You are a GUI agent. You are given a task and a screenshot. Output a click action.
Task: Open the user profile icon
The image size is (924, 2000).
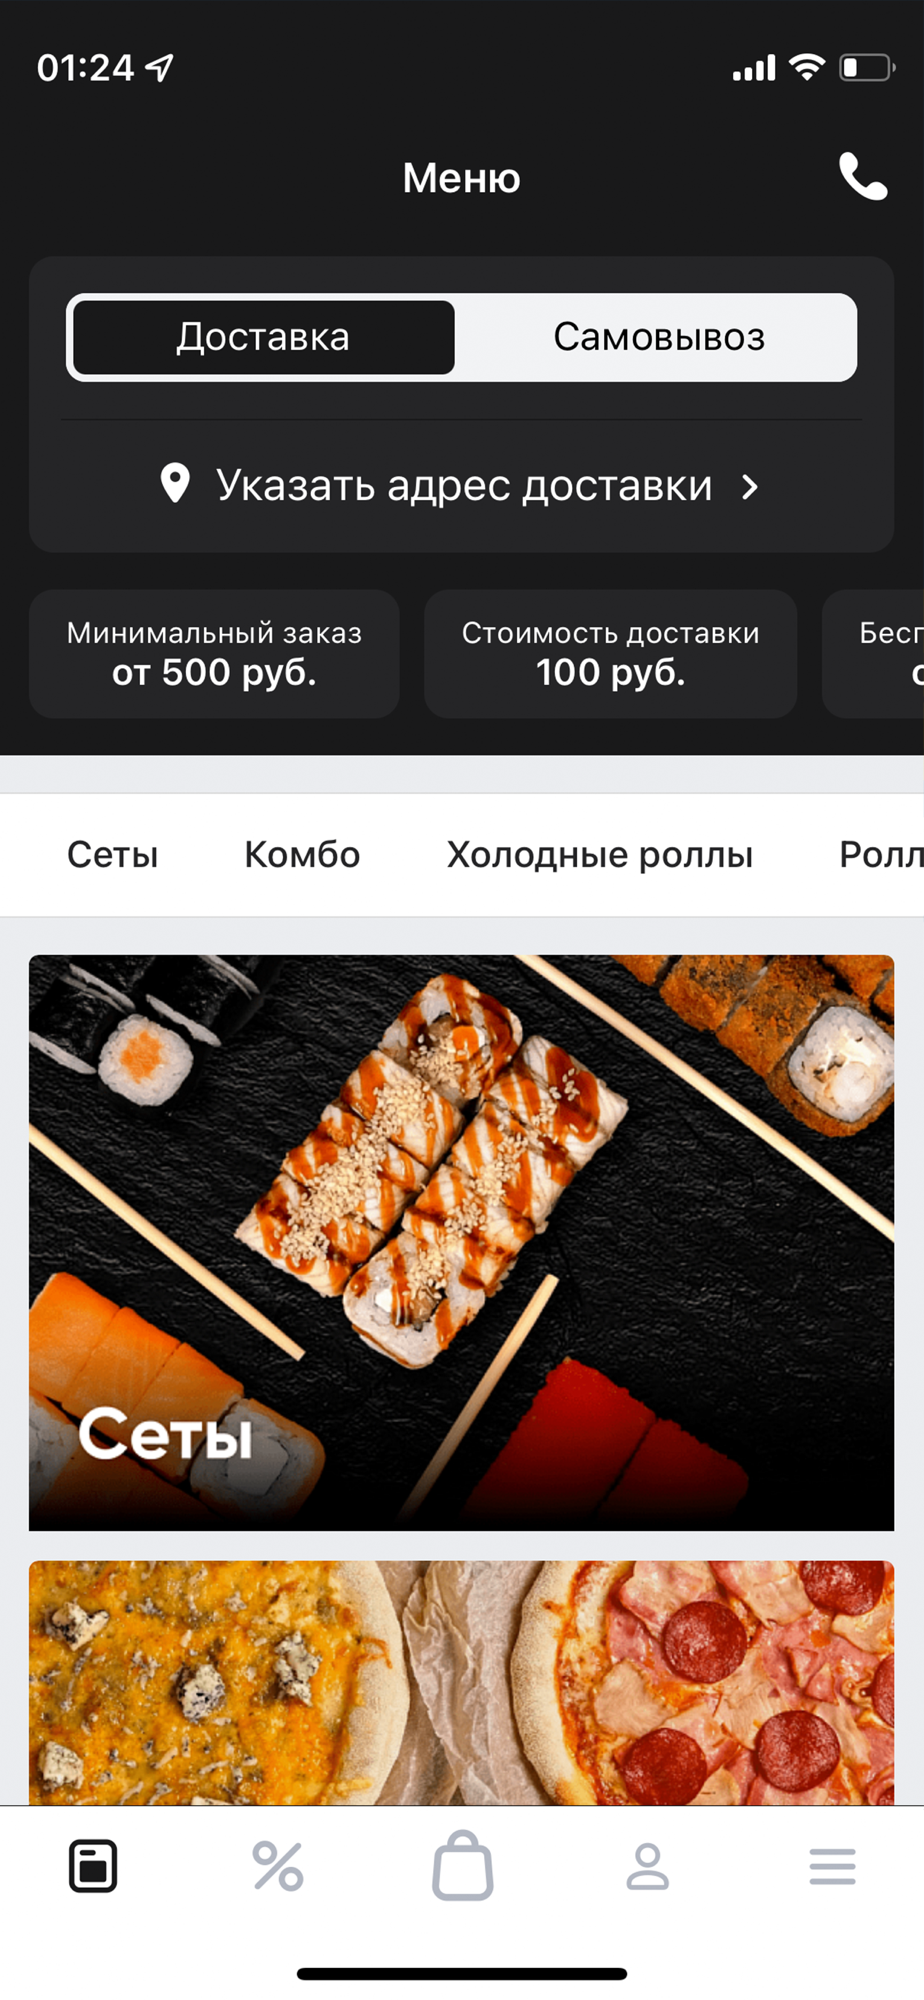tap(647, 1866)
